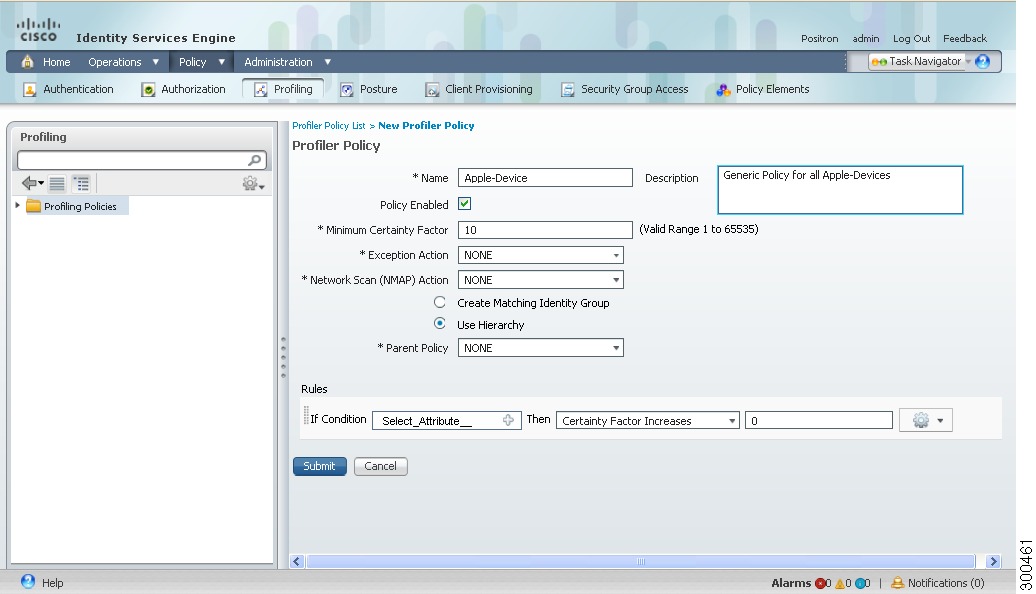Click the Authentication tab icon
Screen dimensions: 1036x594
(x=30, y=89)
